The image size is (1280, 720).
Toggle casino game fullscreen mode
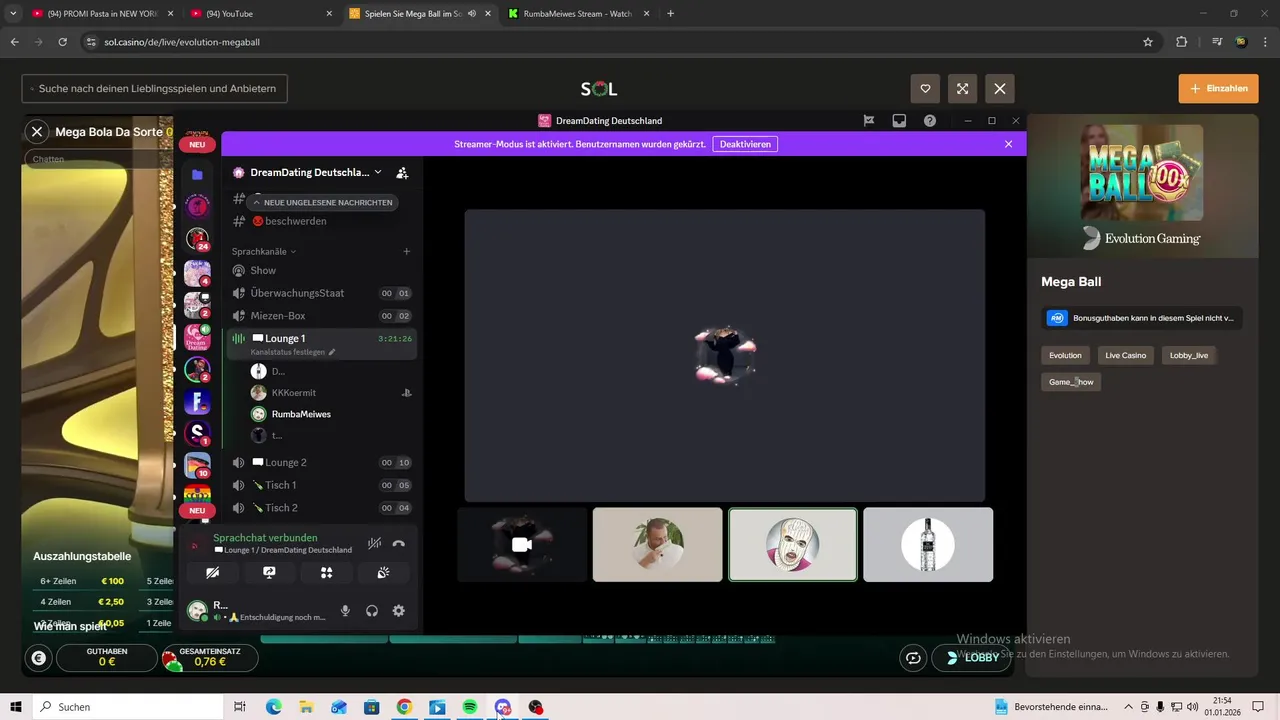point(962,88)
